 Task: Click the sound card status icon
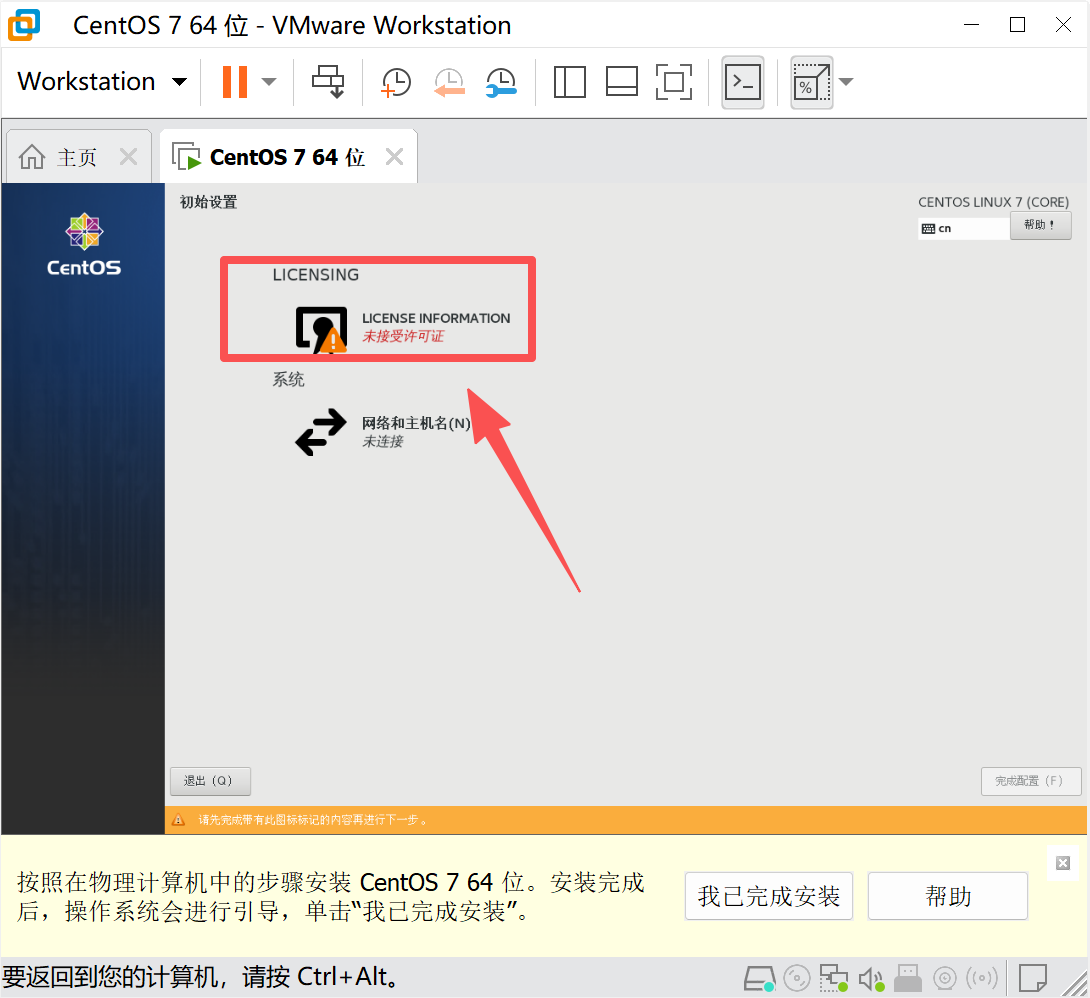(871, 979)
